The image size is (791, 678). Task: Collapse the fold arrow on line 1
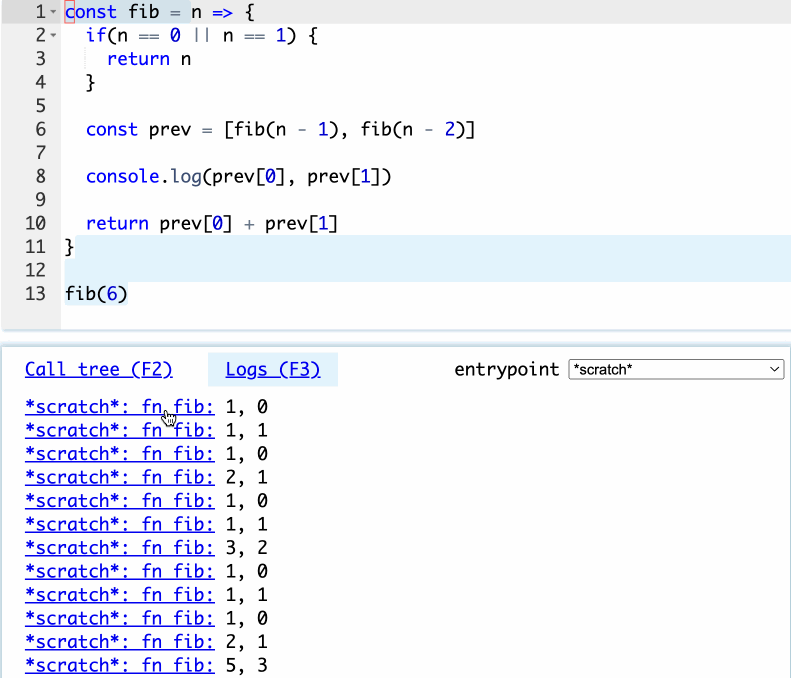point(53,13)
